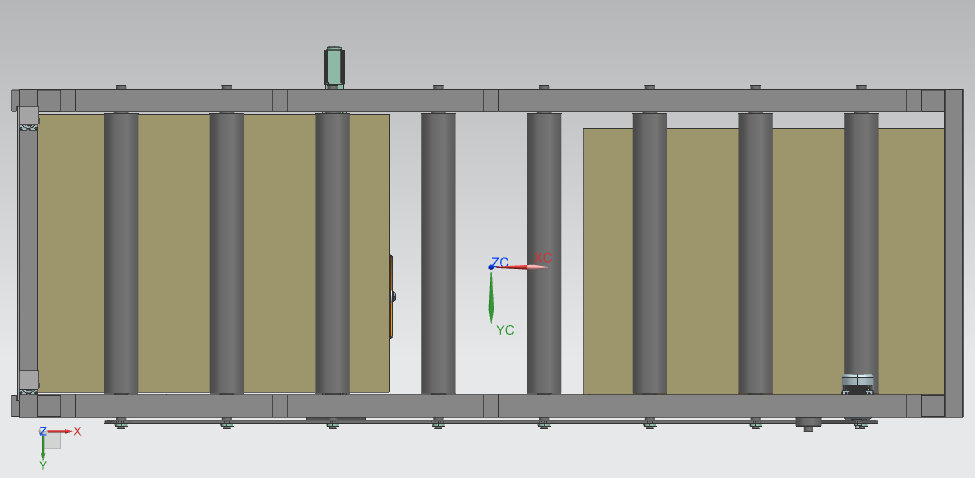The height and width of the screenshot is (478, 975).
Task: Select the gray bracket at the bottom-left frame corner
Action: tap(29, 380)
